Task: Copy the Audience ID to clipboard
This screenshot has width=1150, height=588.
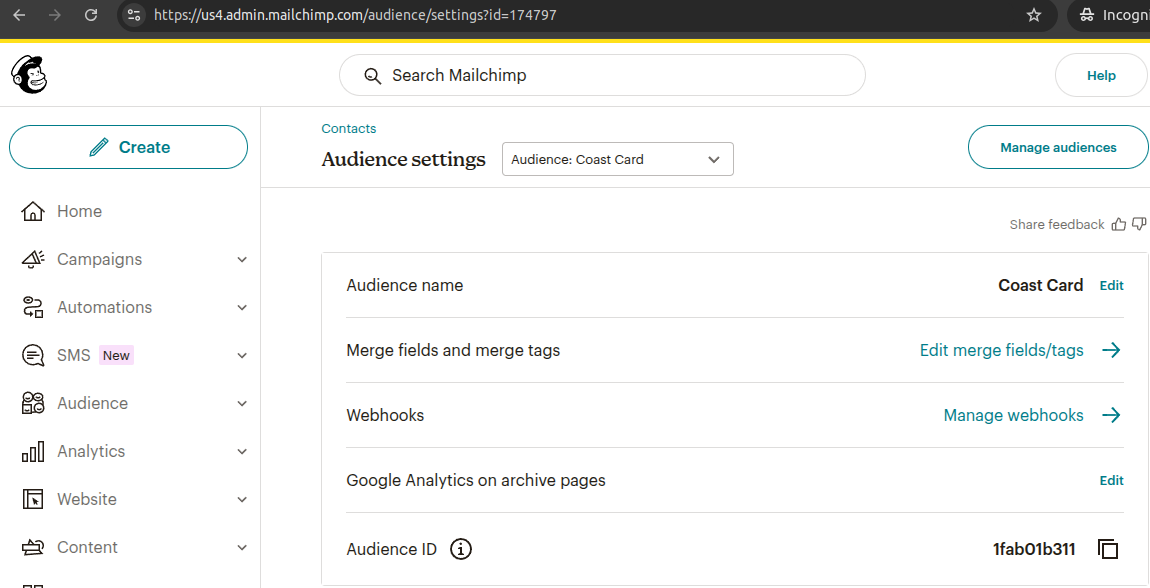Action: pyautogui.click(x=1107, y=549)
